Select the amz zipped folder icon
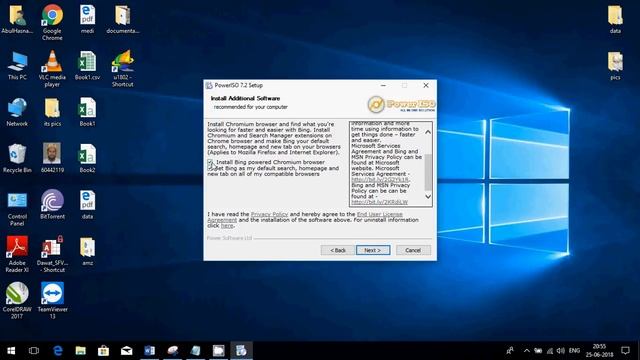Screen dimensions: 640x360 coord(87,251)
